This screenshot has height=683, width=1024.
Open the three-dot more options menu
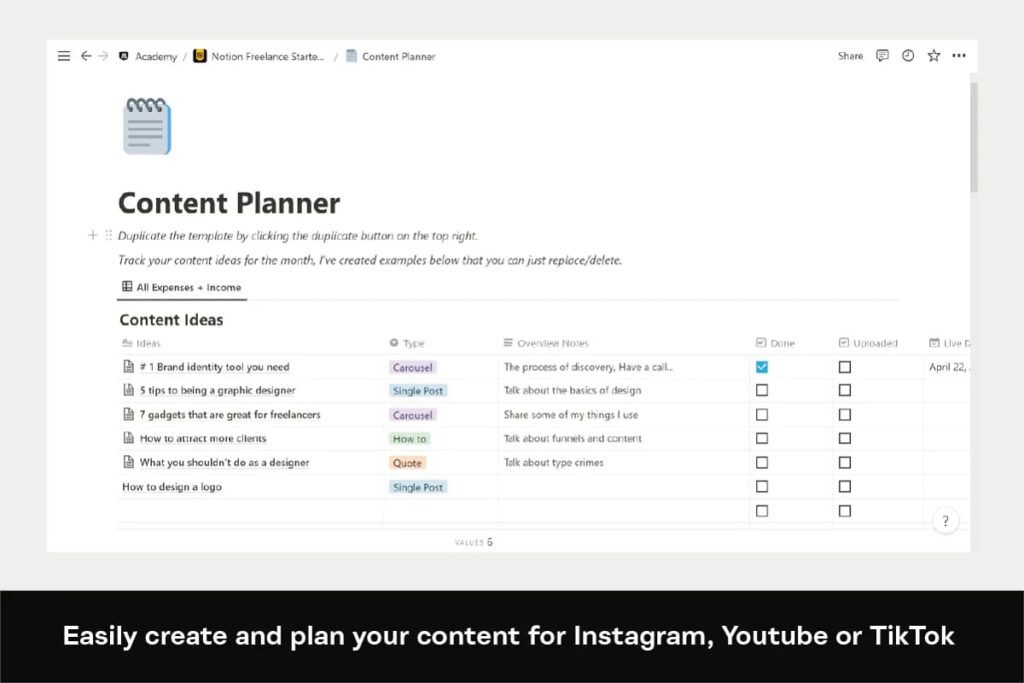(x=958, y=56)
